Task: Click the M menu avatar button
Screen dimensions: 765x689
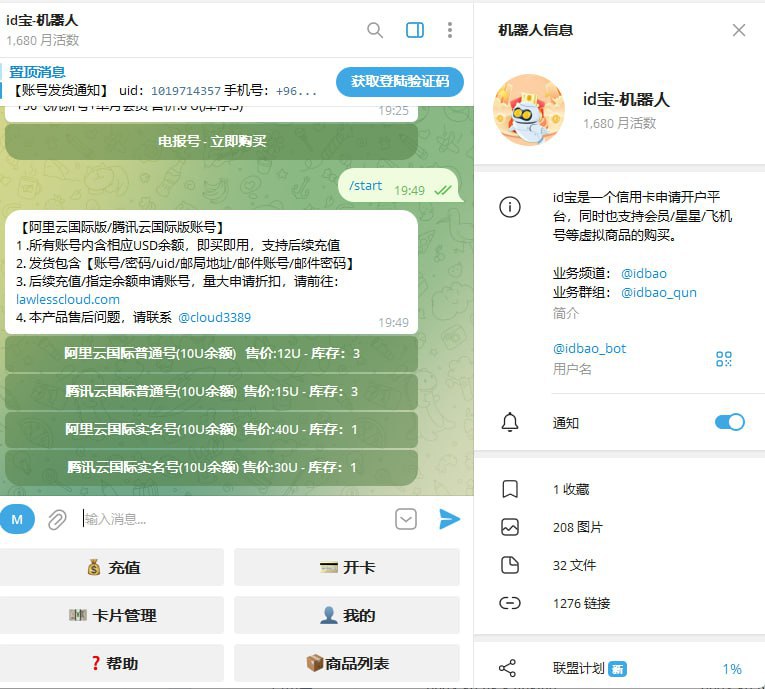Action: pos(17,519)
